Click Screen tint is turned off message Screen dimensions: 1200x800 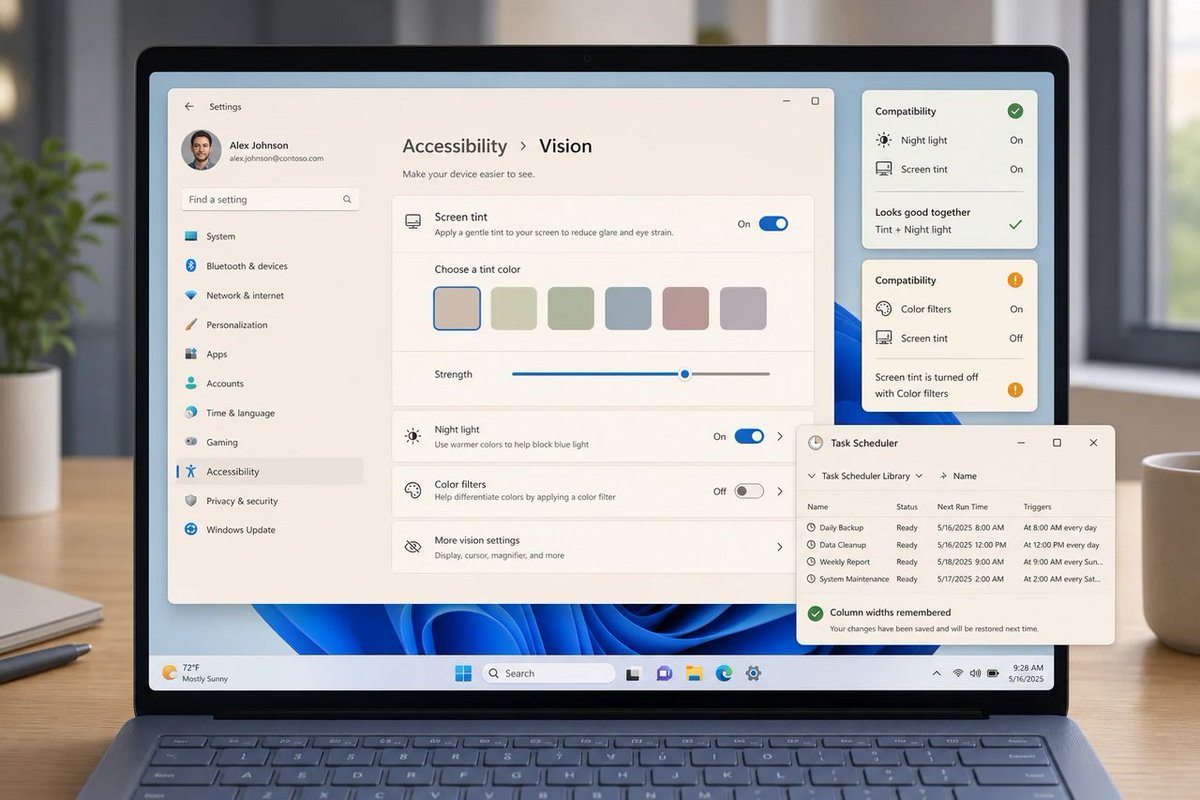[x=927, y=385]
